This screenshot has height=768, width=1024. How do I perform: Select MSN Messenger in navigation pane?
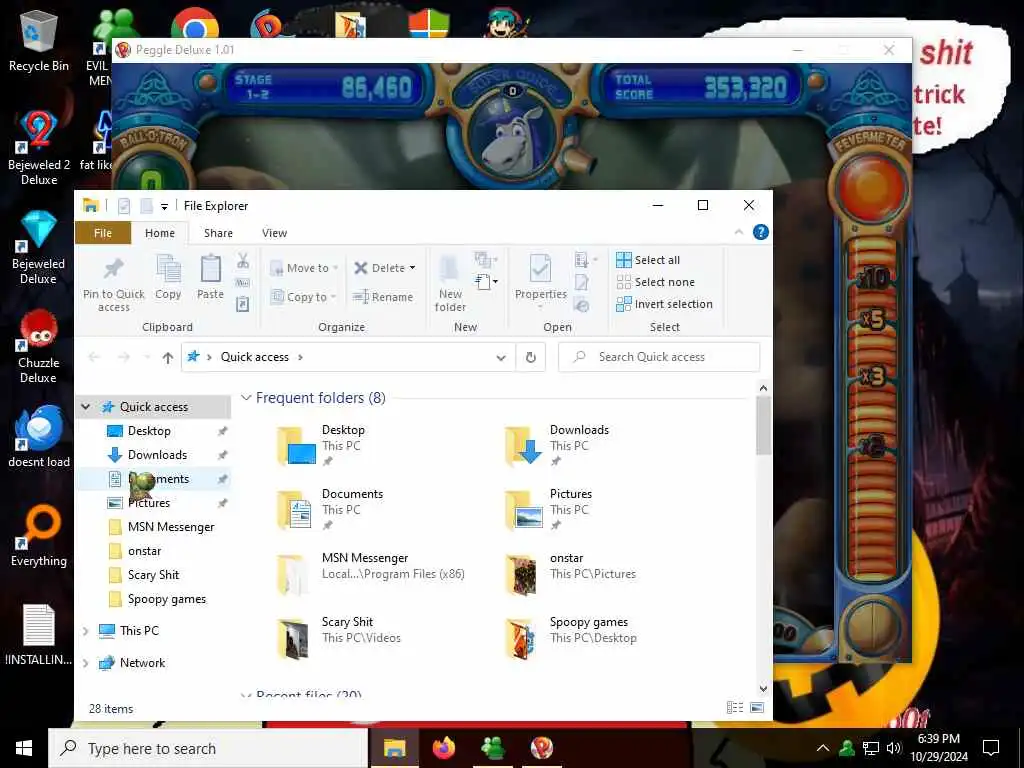pyautogui.click(x=171, y=527)
